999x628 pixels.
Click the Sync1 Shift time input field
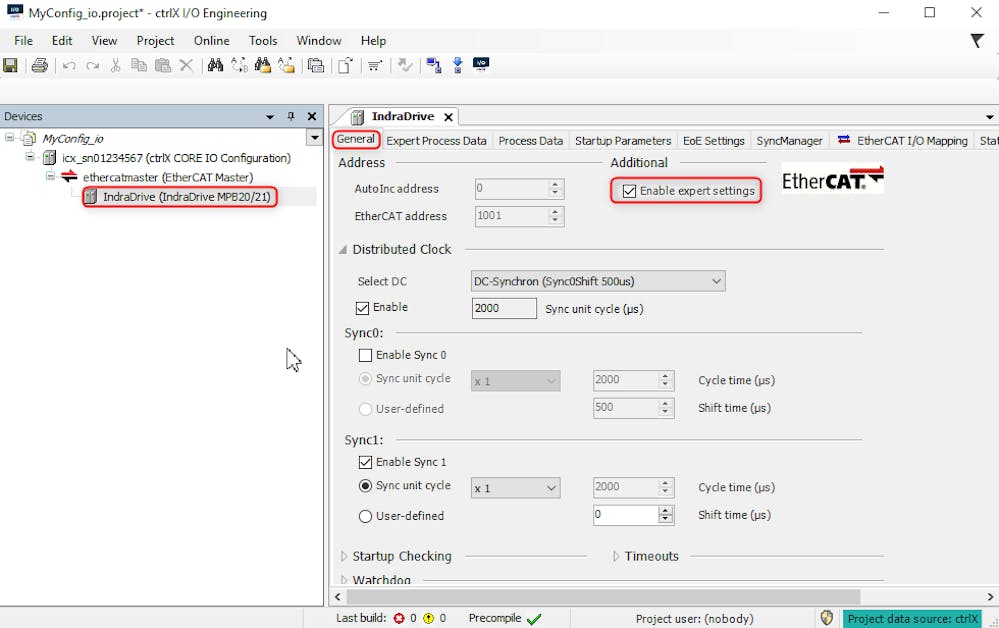(x=626, y=515)
